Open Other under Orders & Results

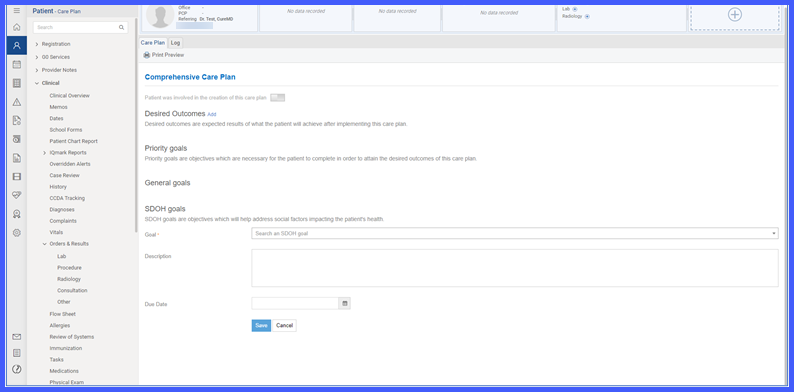coord(64,302)
